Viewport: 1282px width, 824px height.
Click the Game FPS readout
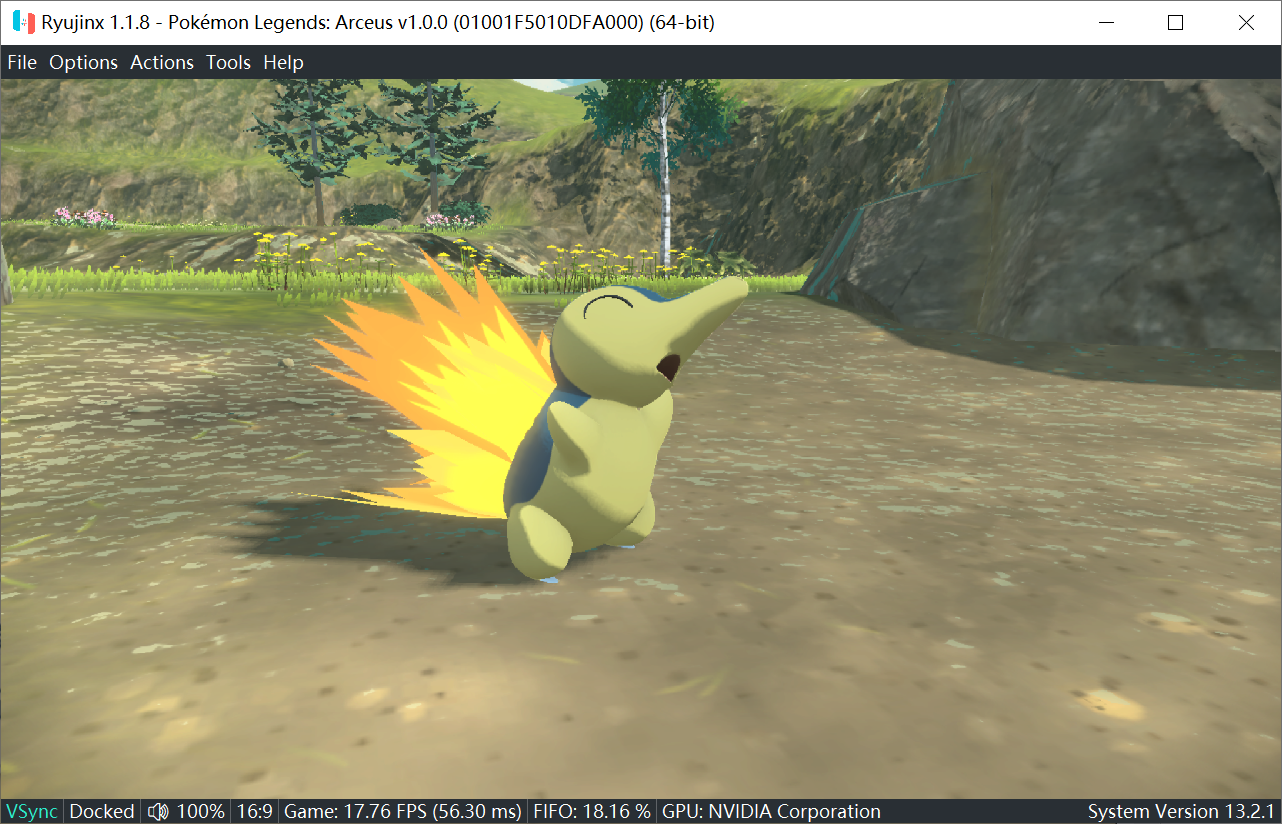[x=403, y=811]
